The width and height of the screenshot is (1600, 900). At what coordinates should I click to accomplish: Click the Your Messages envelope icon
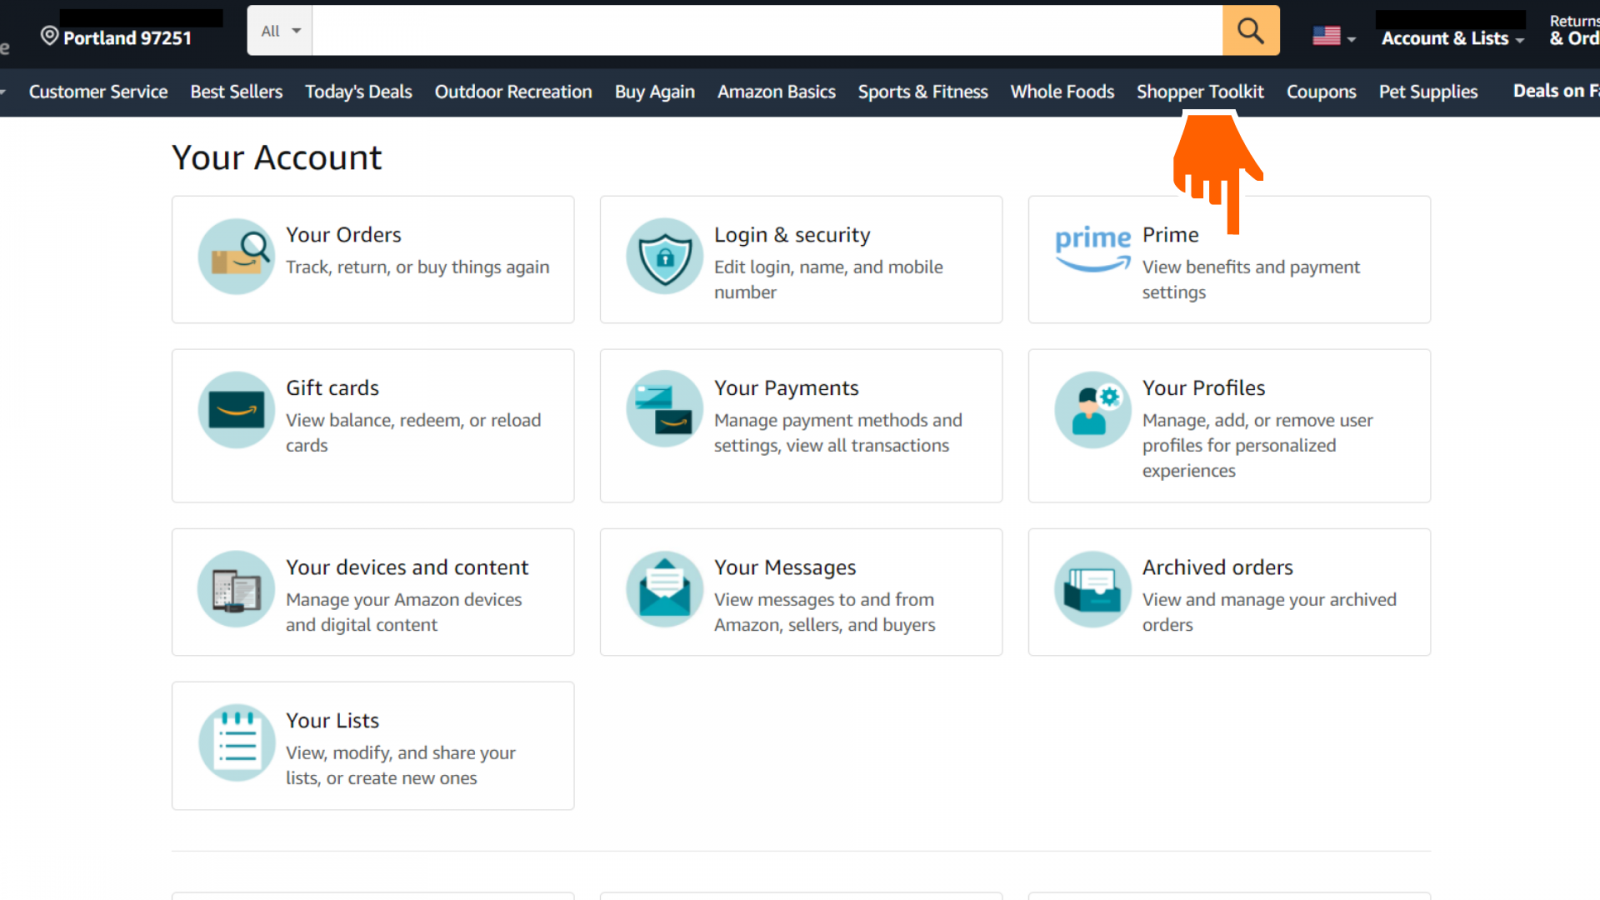pyautogui.click(x=664, y=589)
